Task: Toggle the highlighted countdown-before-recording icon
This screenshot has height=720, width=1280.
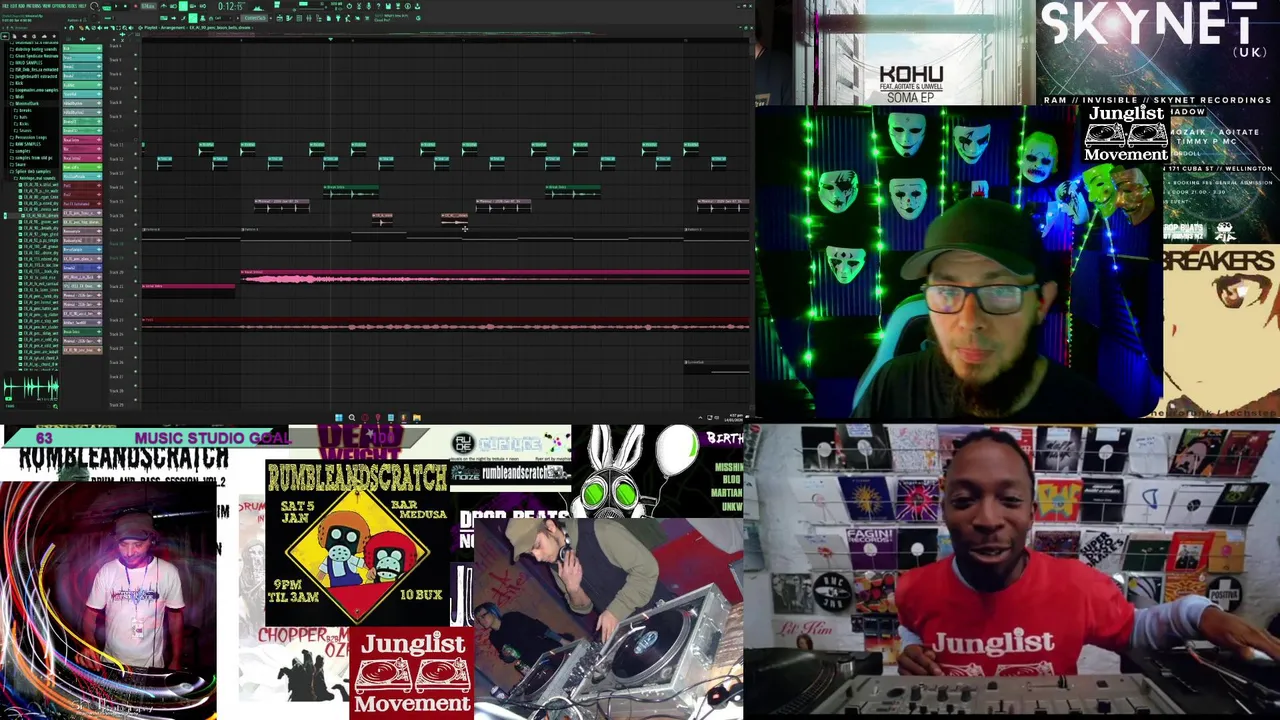Action: (x=183, y=6)
